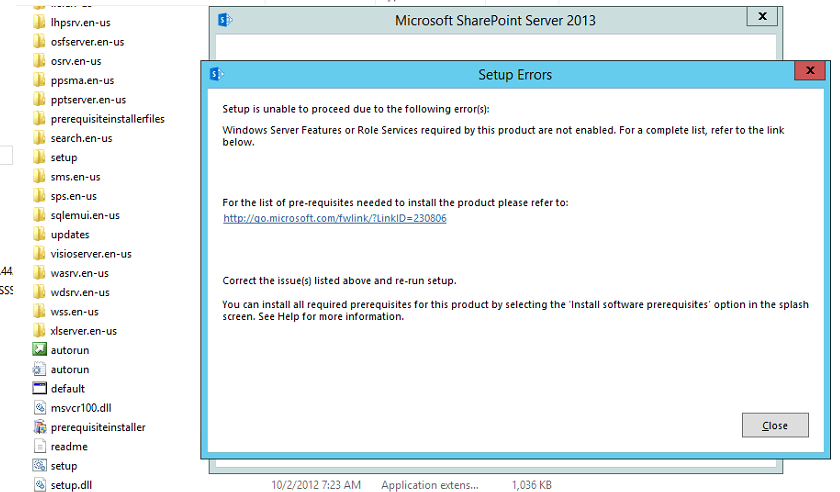Click the size '1,036 KB' cell
Image resolution: width=840 pixels, height=492 pixels.
pos(531,485)
